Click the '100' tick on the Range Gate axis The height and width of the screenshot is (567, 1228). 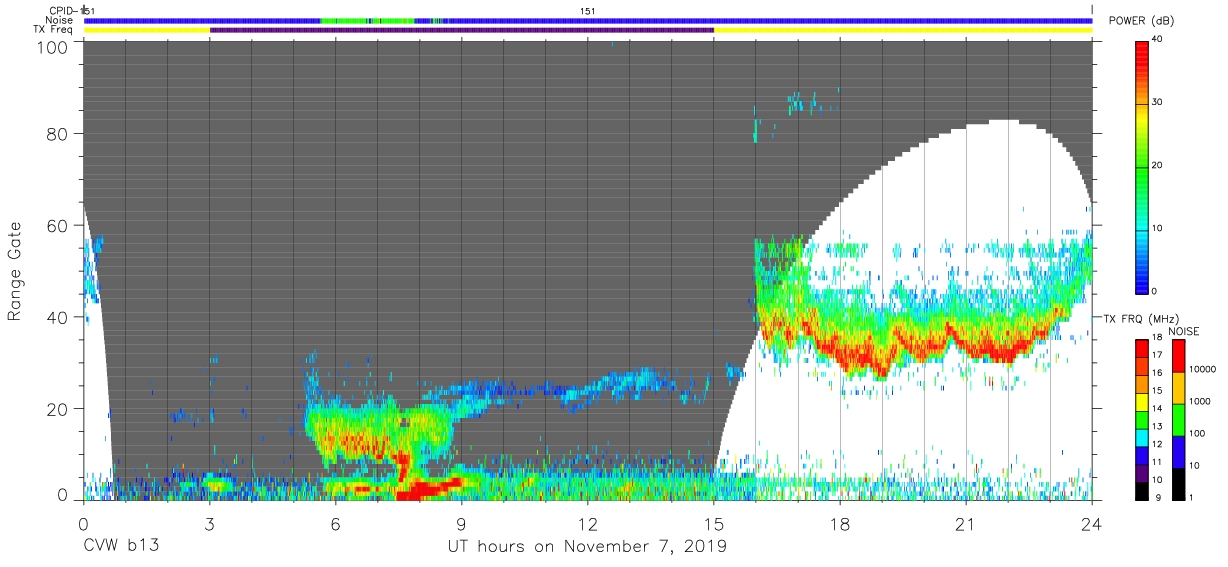[53, 46]
